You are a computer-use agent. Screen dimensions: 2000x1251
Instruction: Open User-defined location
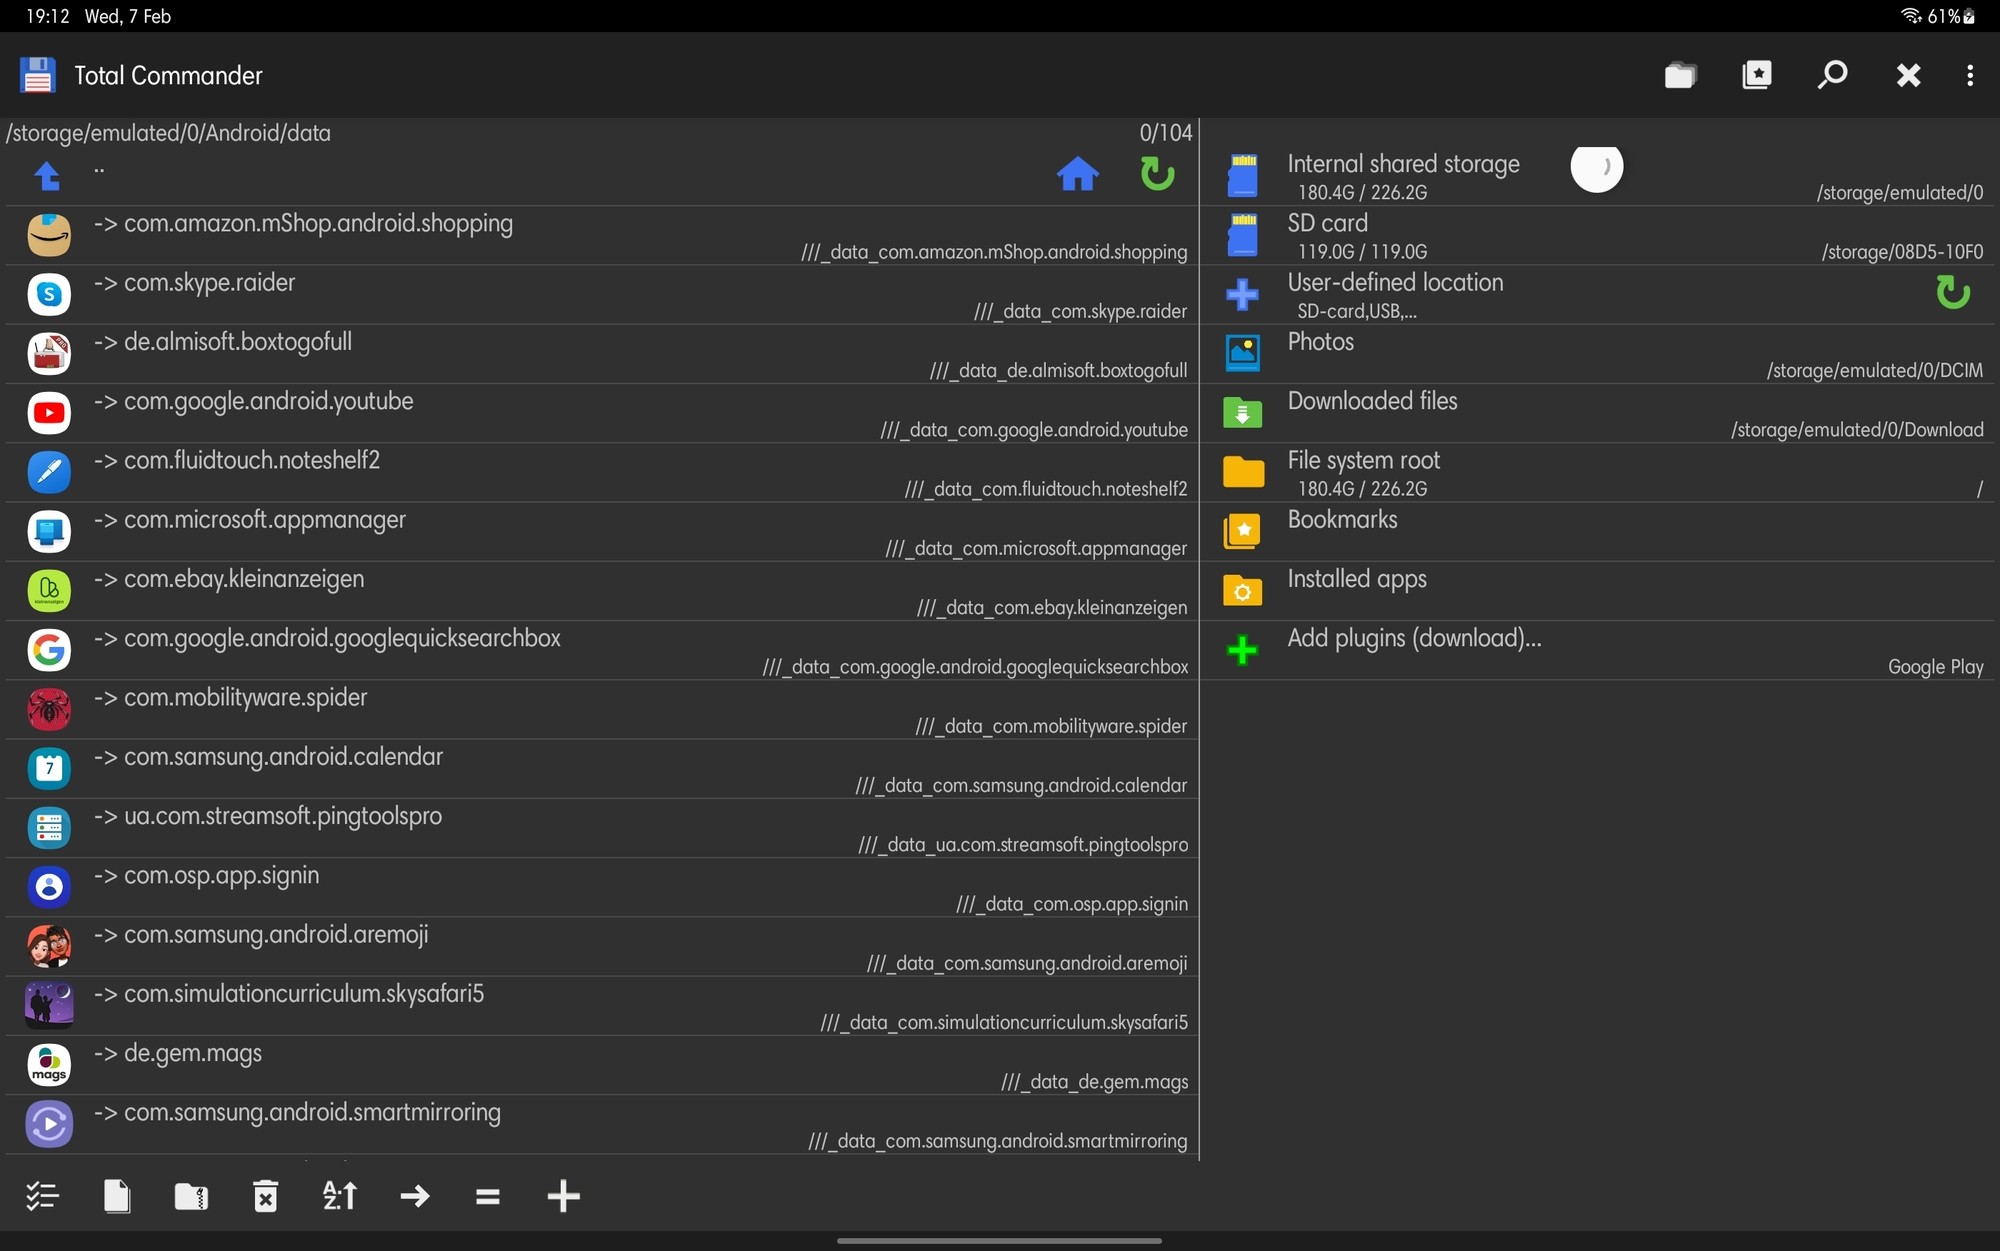point(1598,295)
